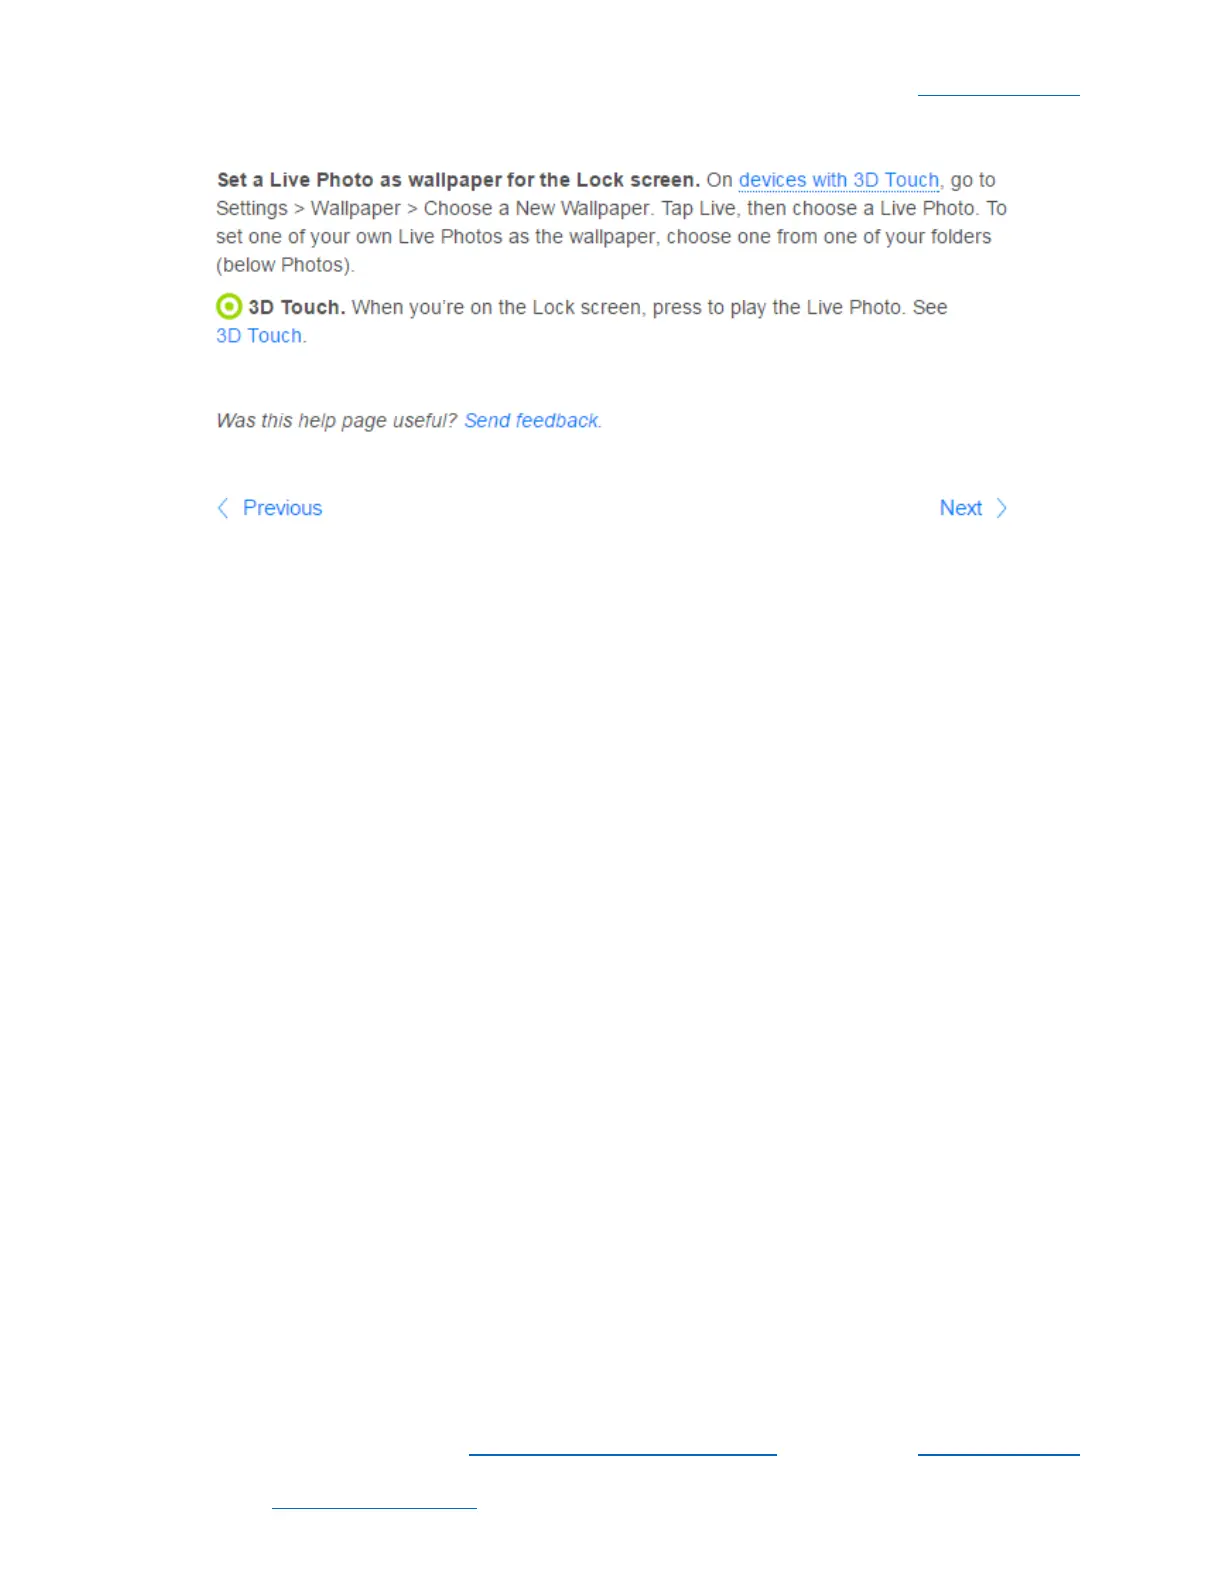
Task: Click the left chevron beside Previous
Action: pos(223,508)
